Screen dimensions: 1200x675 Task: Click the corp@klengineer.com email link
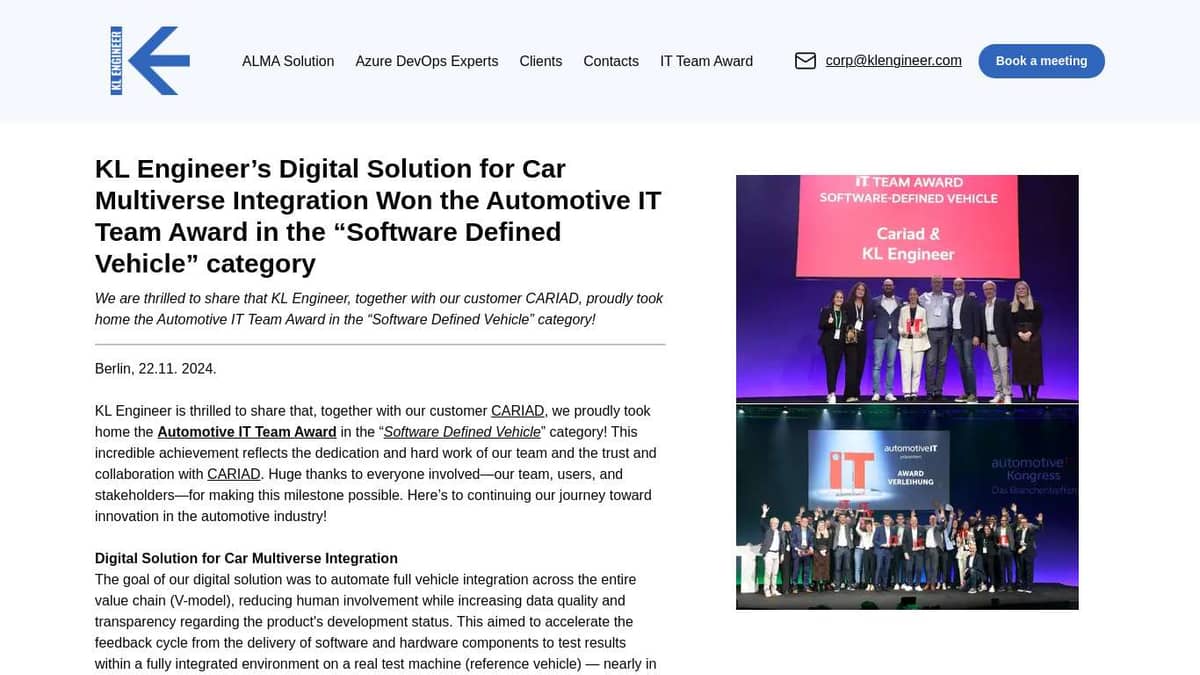pyautogui.click(x=893, y=61)
